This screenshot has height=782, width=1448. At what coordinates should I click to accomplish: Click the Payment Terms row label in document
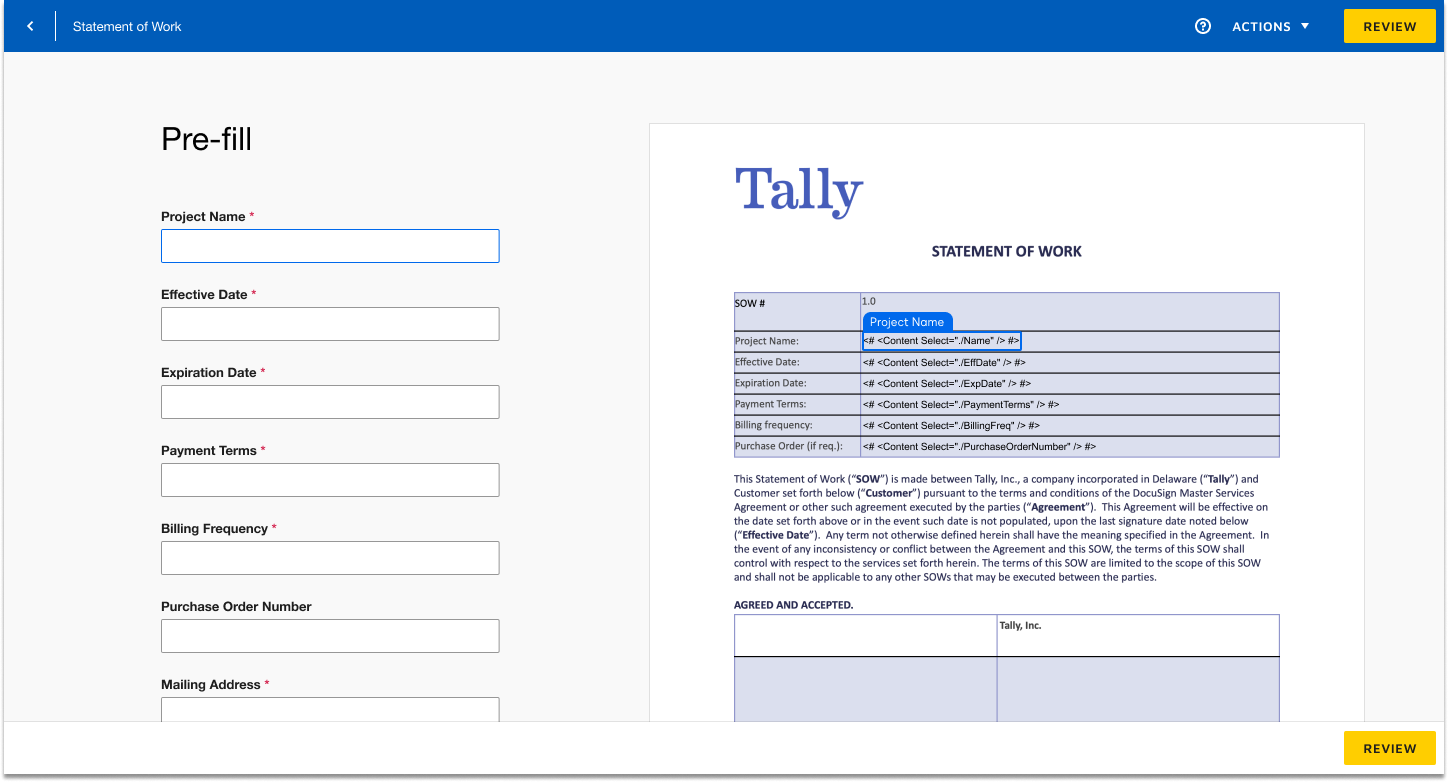point(770,404)
